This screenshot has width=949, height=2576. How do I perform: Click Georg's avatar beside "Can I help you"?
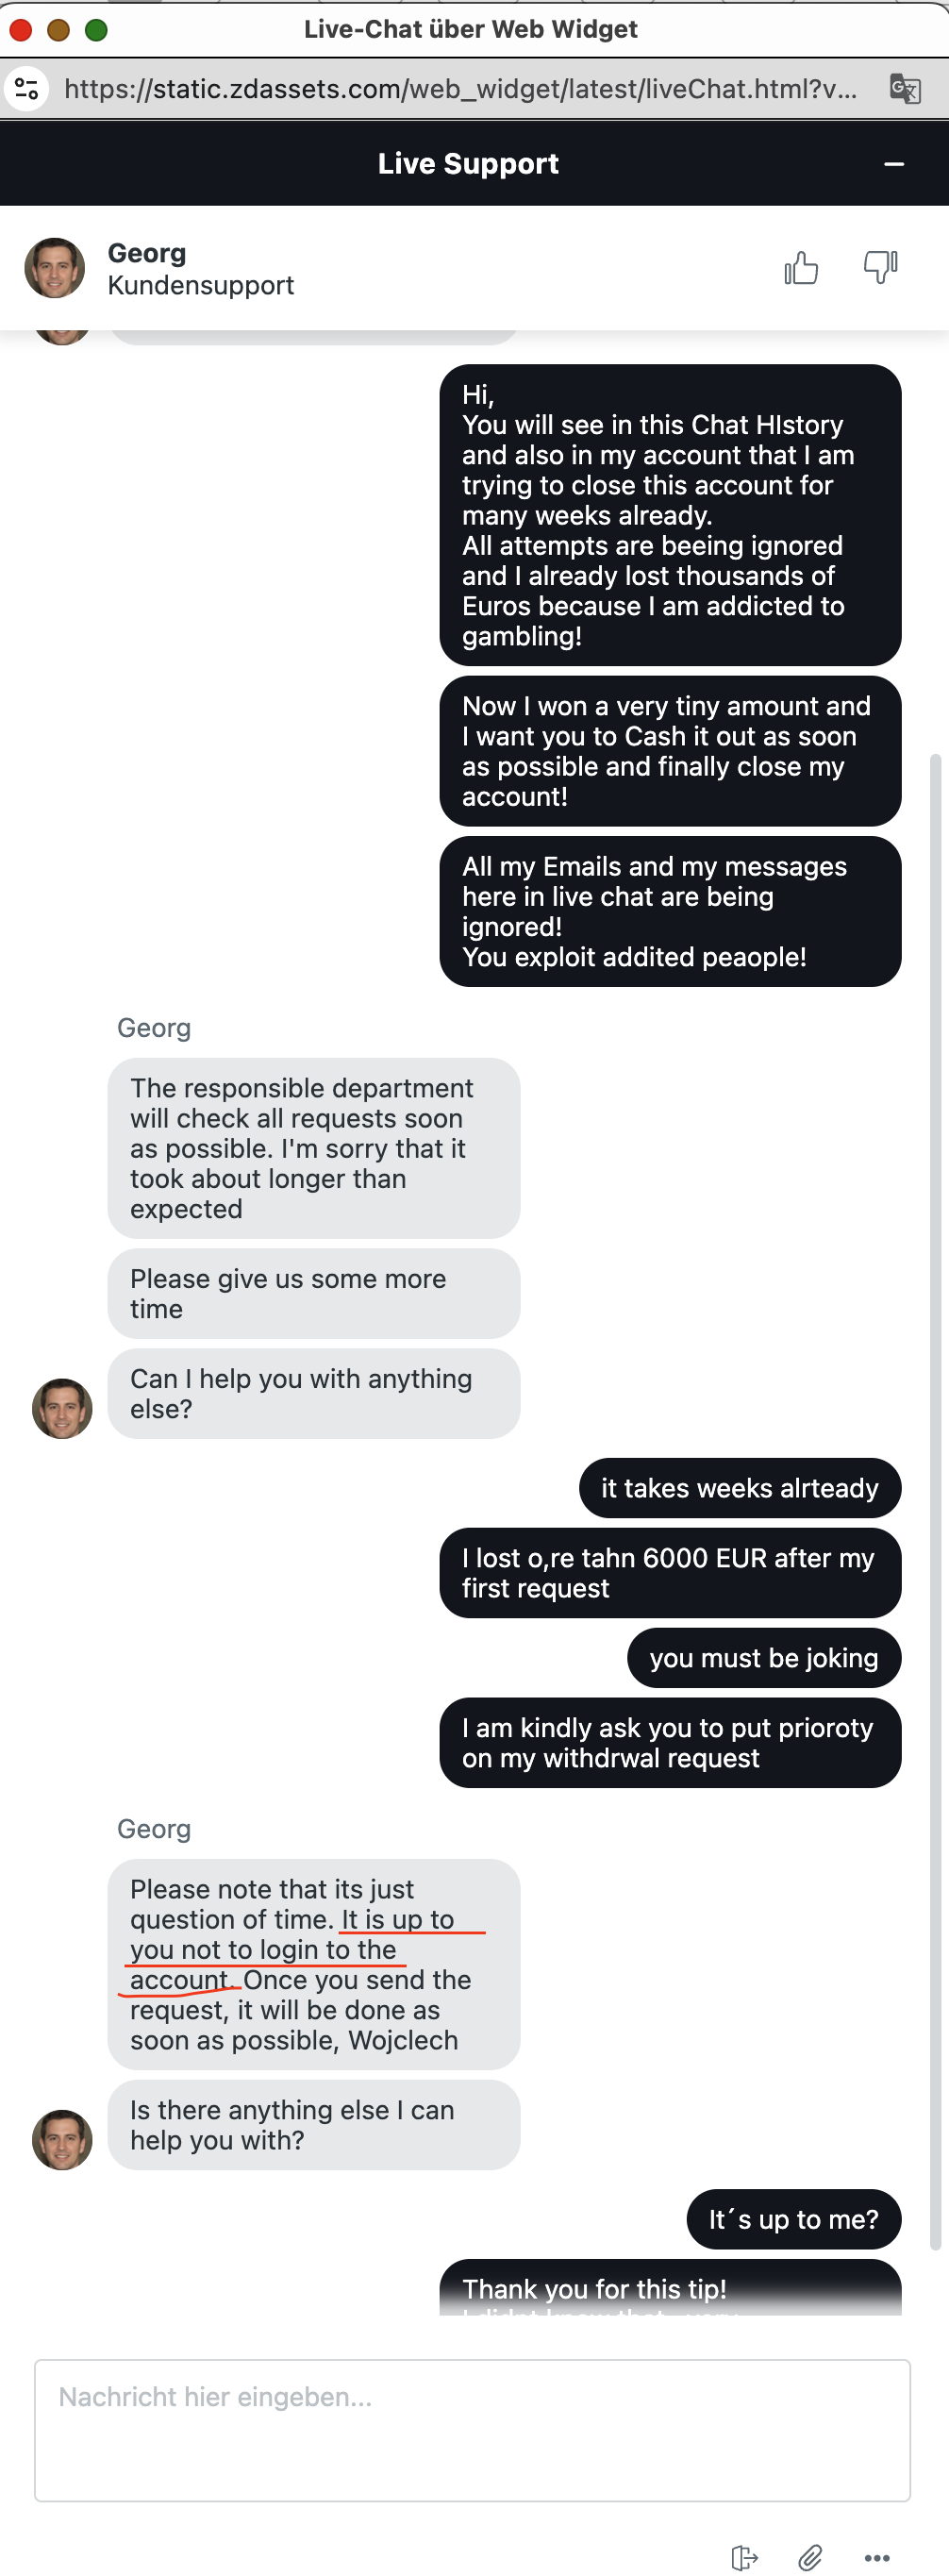(x=62, y=1408)
